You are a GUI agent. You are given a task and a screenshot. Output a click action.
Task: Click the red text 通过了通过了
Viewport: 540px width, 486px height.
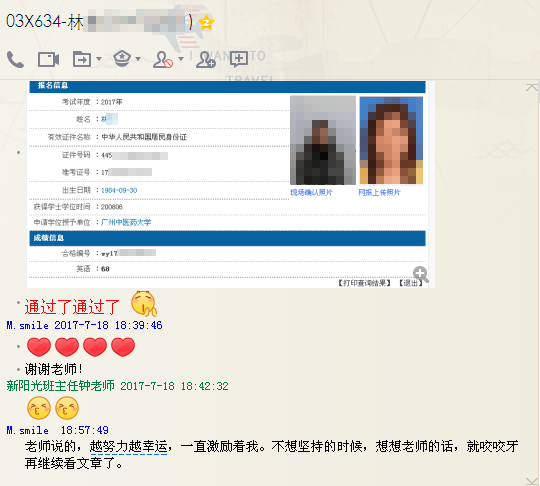click(x=72, y=307)
